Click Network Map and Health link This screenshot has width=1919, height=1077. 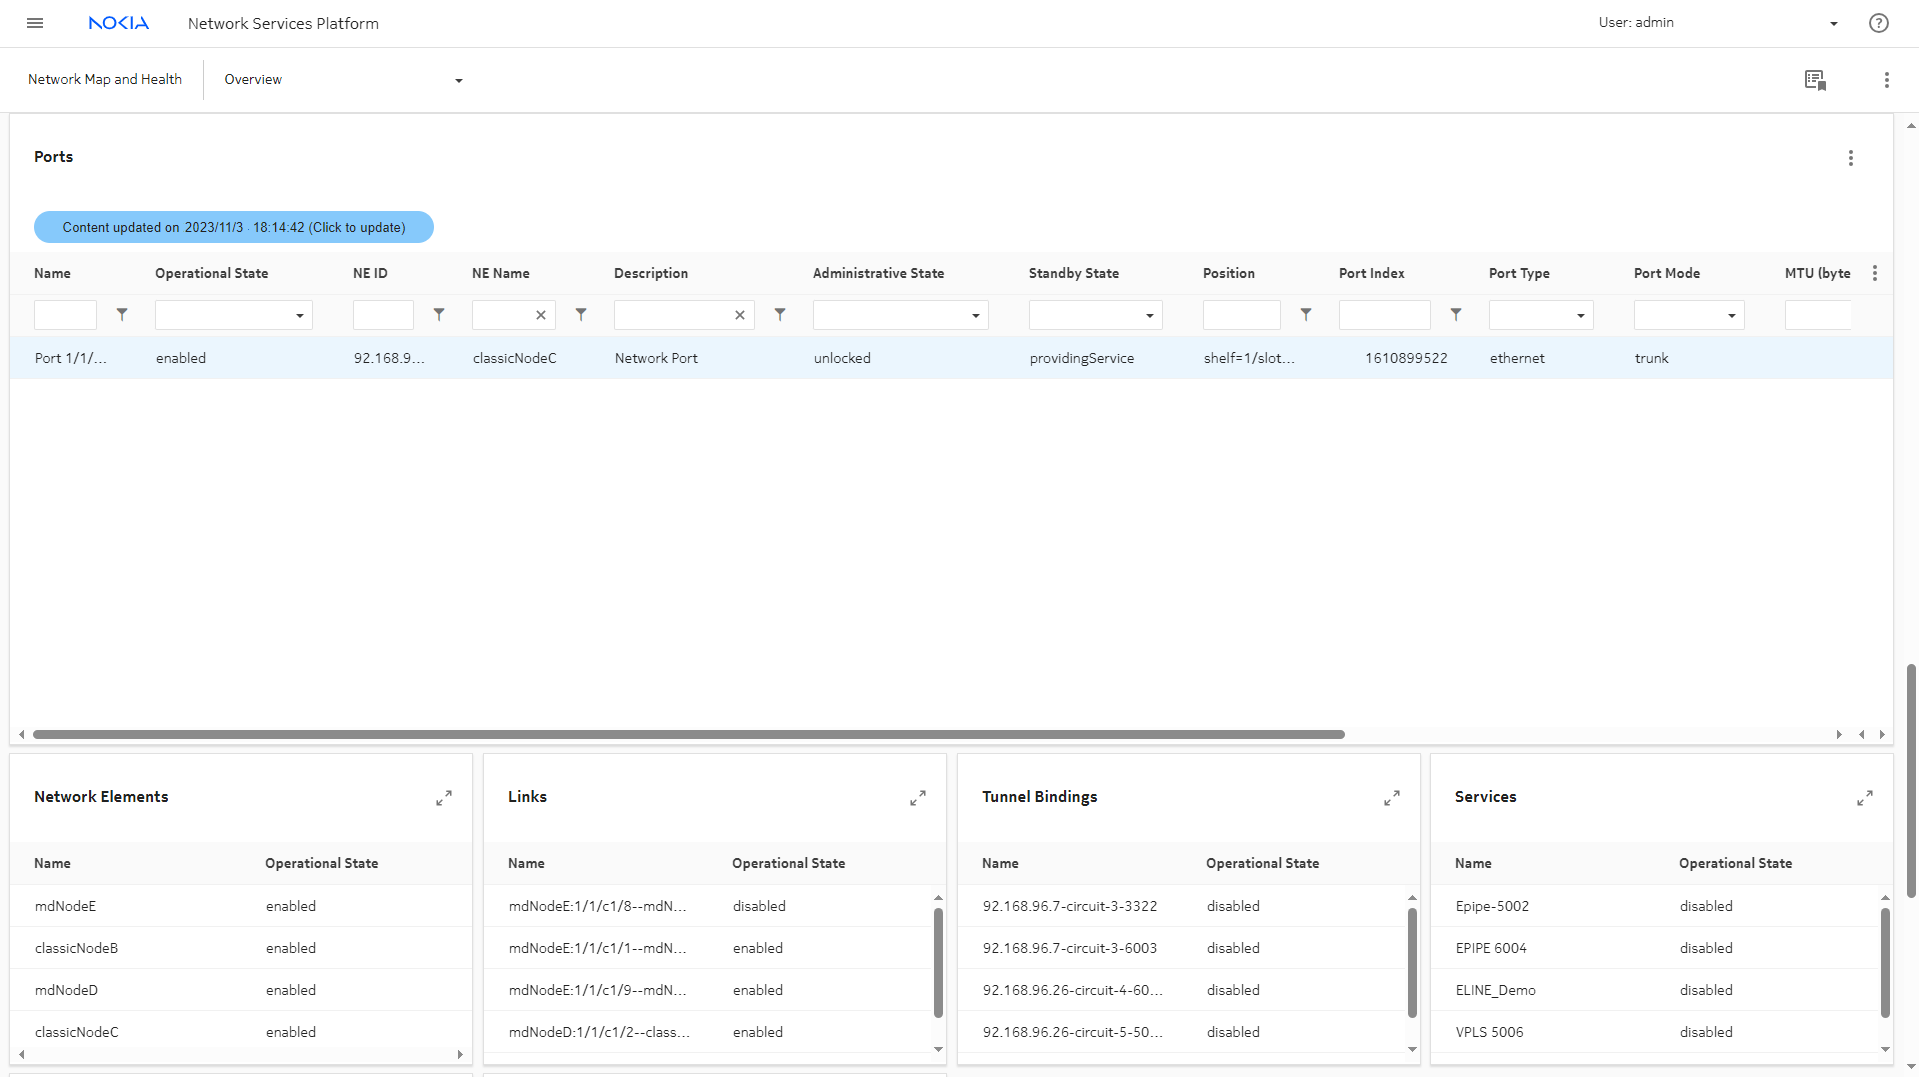pos(105,80)
